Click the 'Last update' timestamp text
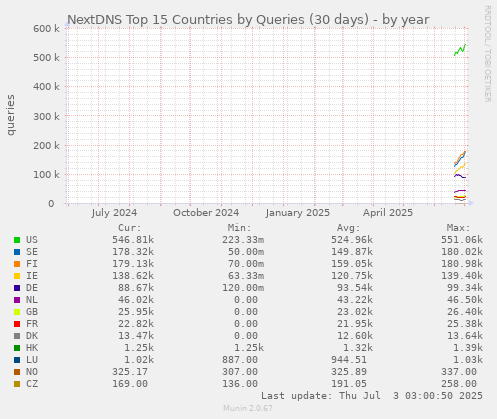The height and width of the screenshot is (419, 497). (372, 396)
